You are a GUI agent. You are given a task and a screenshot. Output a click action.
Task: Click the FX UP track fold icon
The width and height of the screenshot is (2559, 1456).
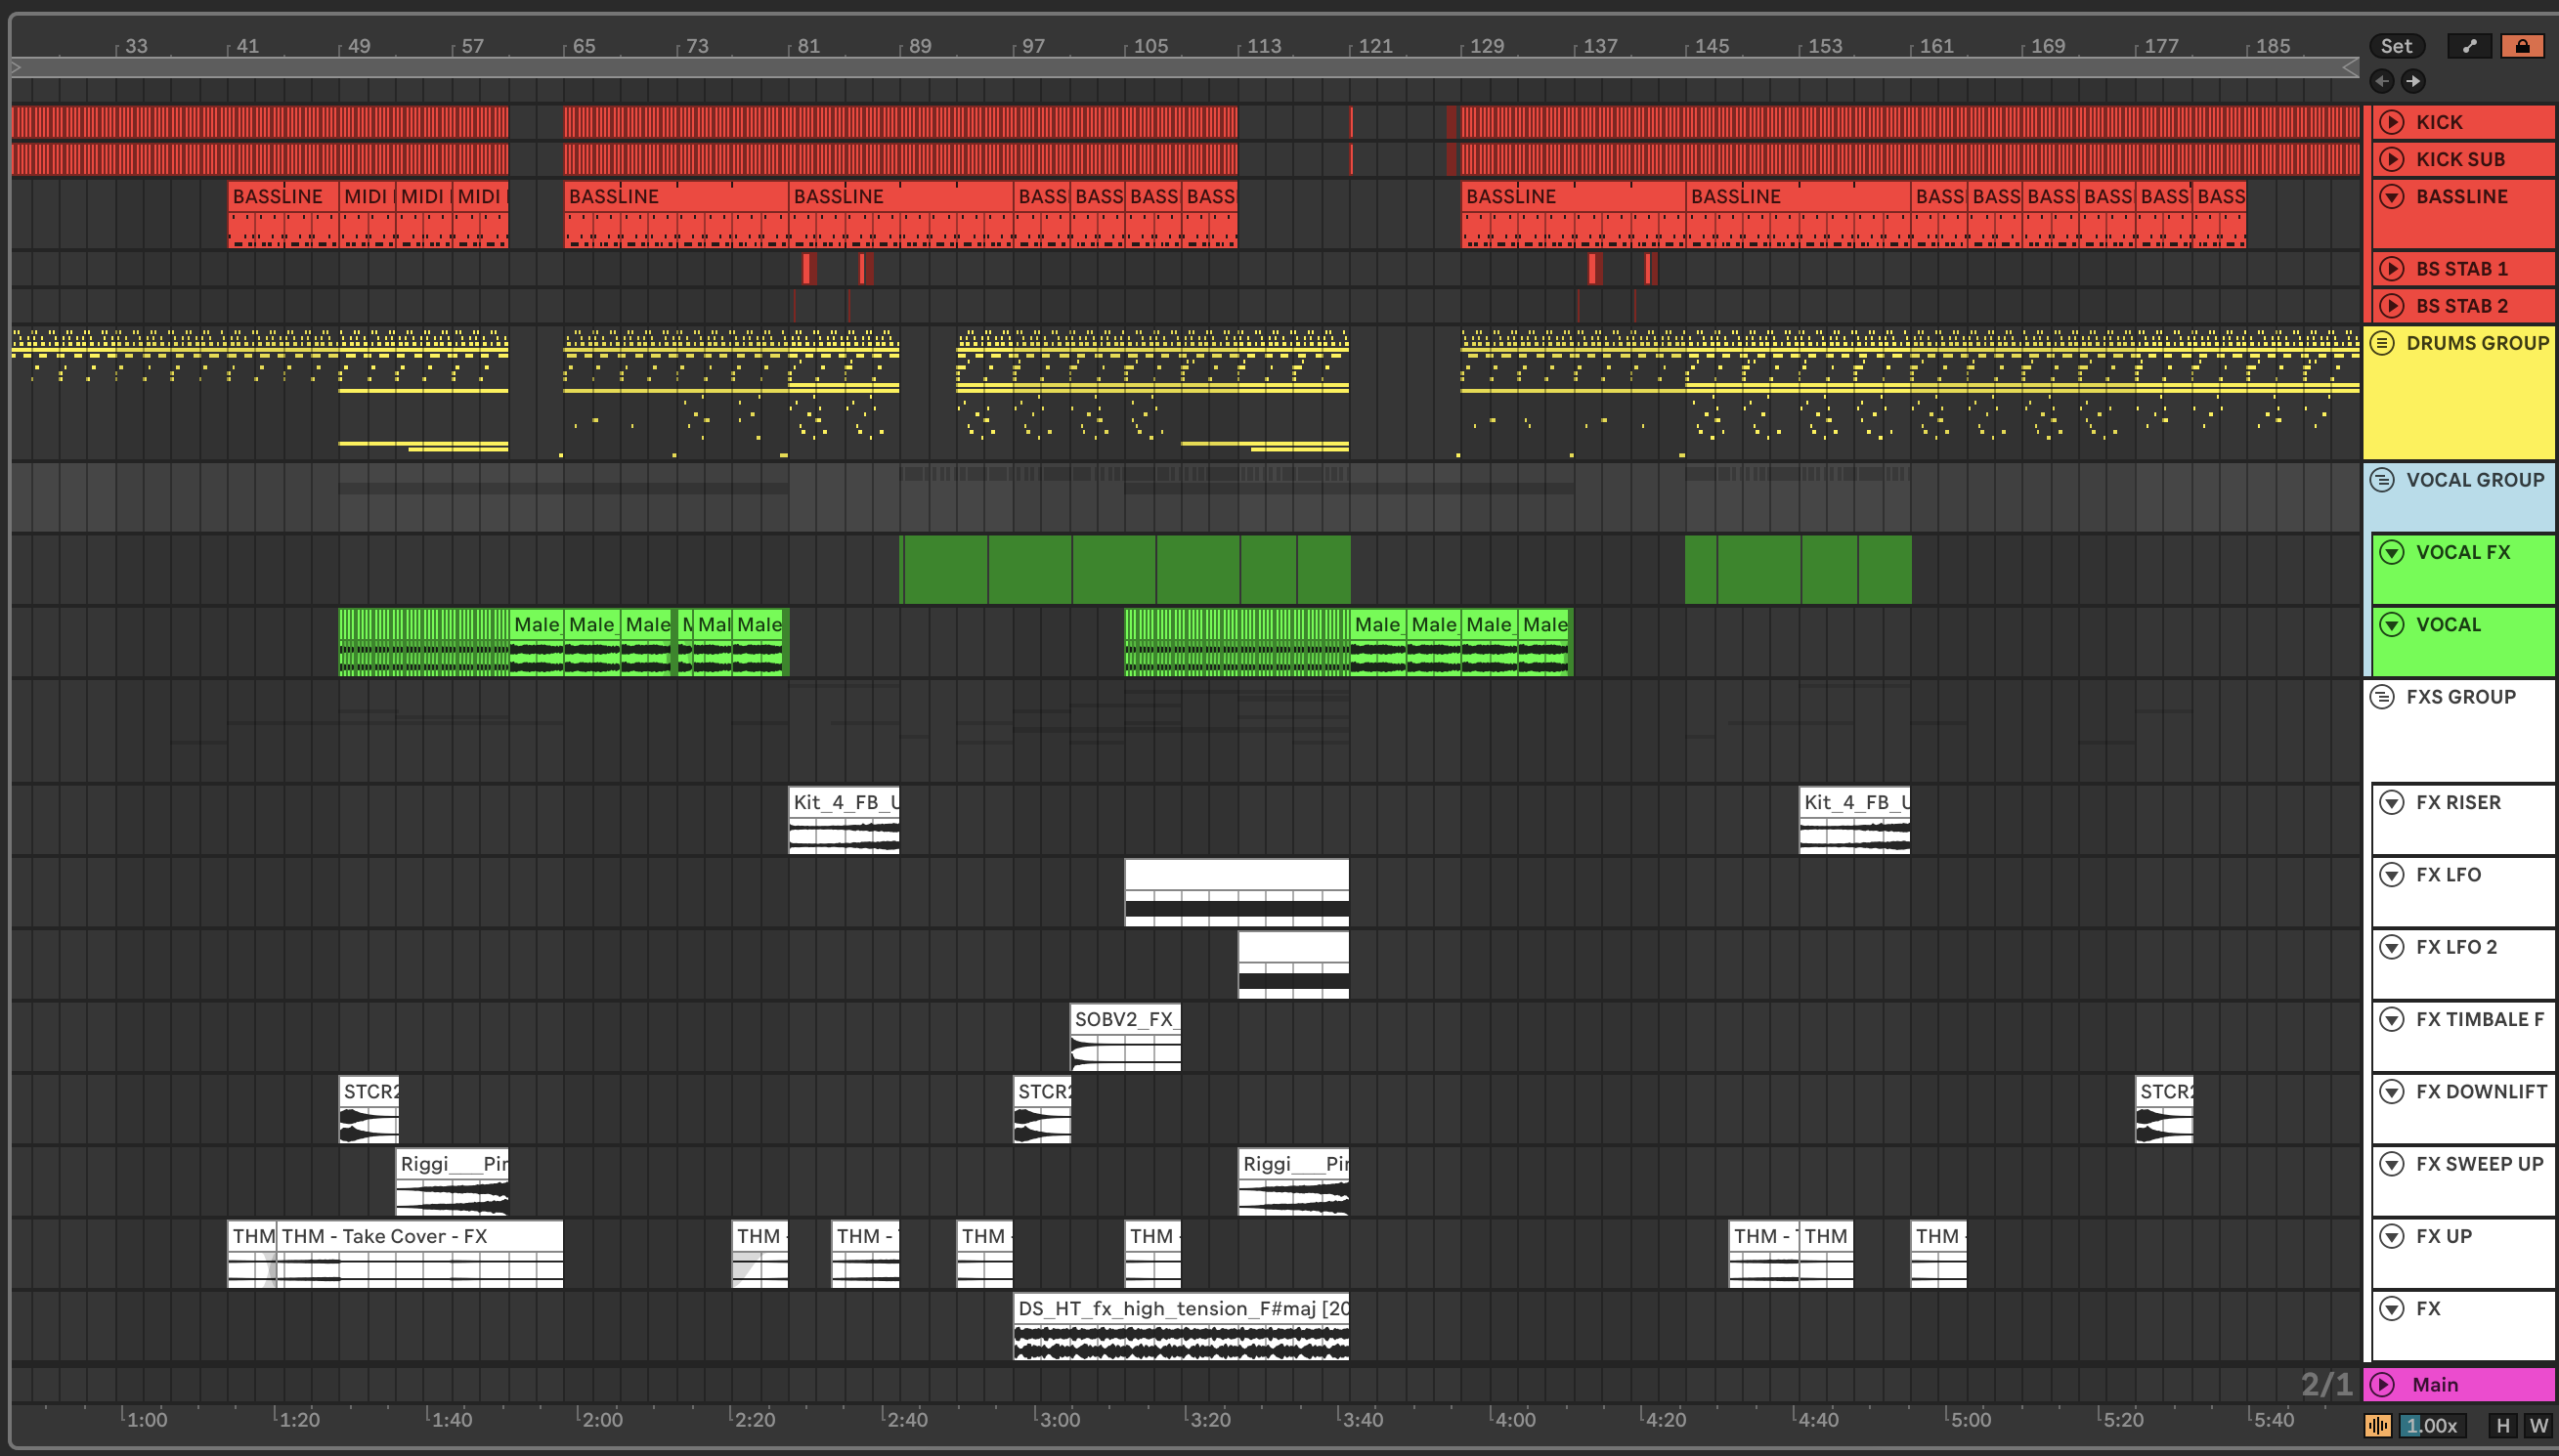[x=2392, y=1236]
